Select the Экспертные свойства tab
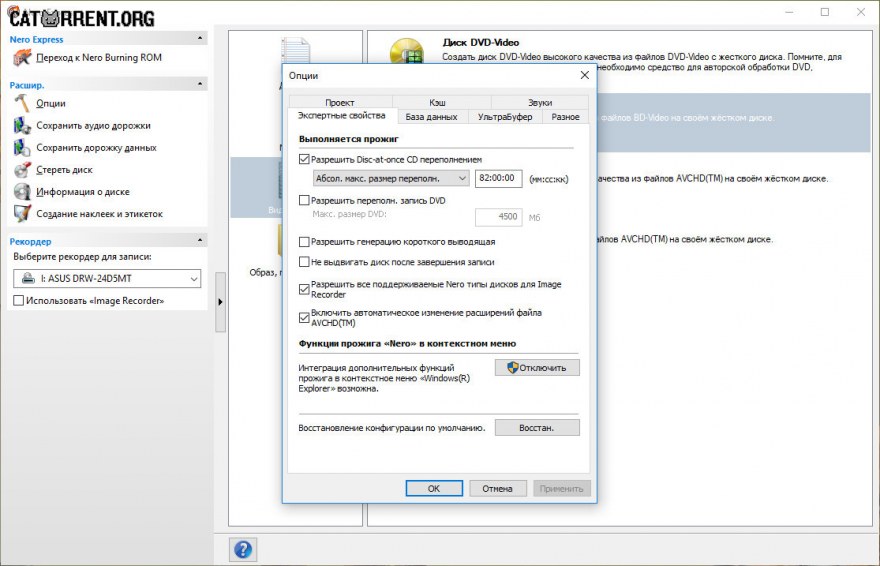Screen dimensions: 880x566 click(341, 116)
